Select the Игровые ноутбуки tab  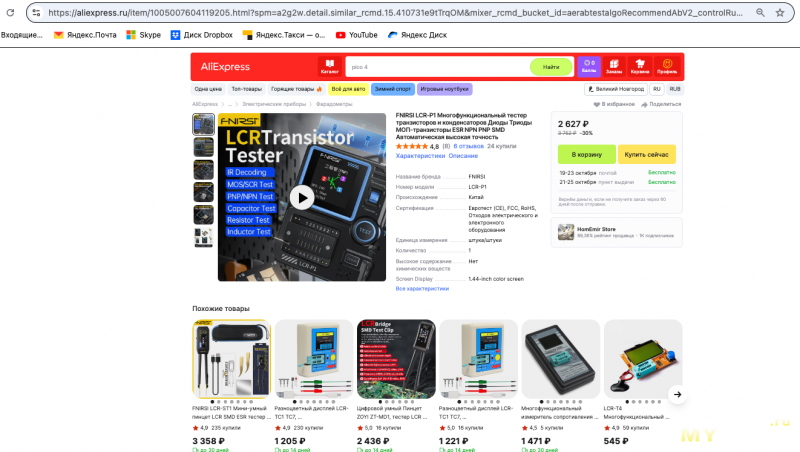444,89
